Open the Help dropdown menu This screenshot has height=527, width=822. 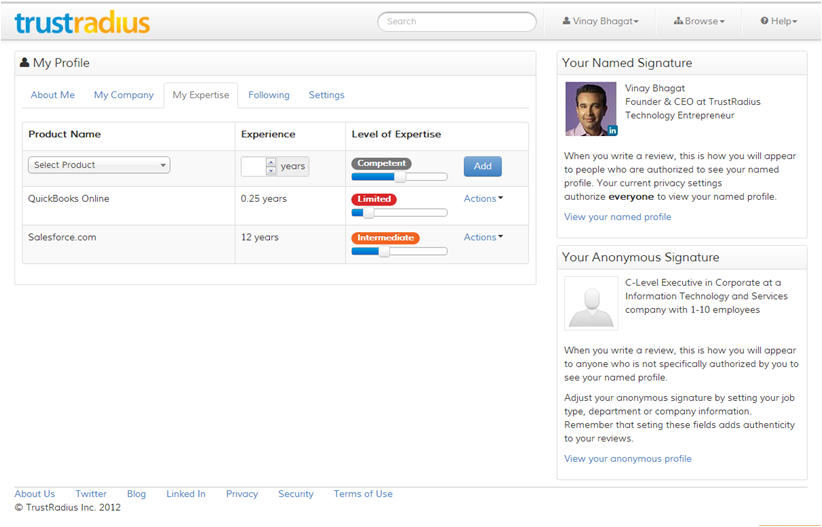pos(778,21)
